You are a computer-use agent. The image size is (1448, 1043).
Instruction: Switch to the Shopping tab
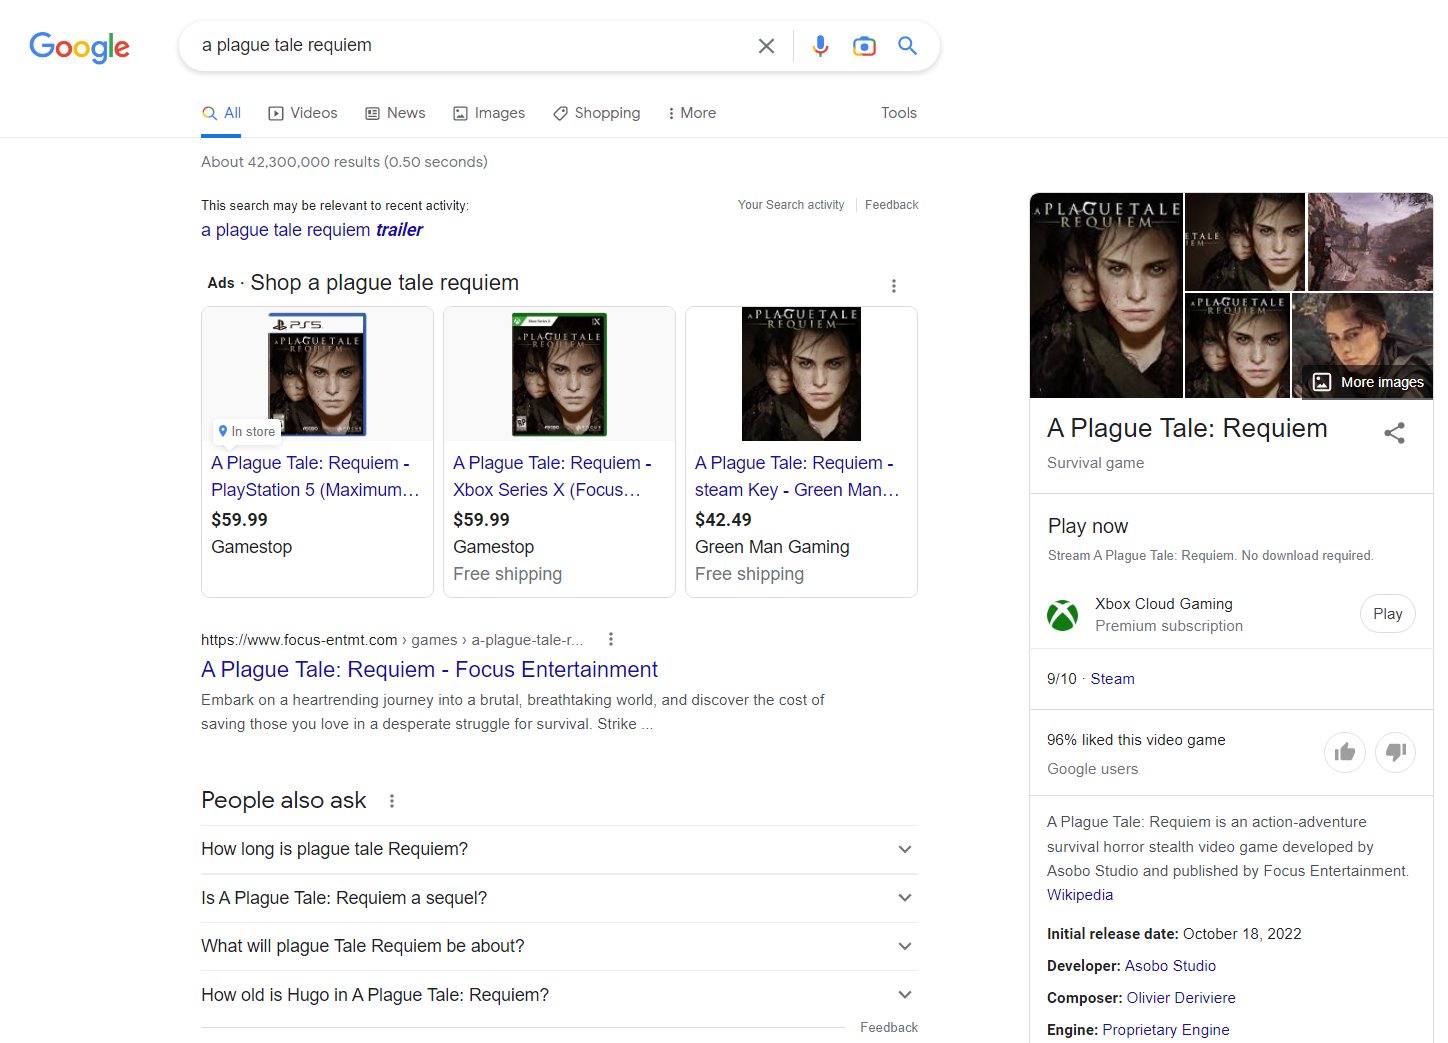pos(597,113)
